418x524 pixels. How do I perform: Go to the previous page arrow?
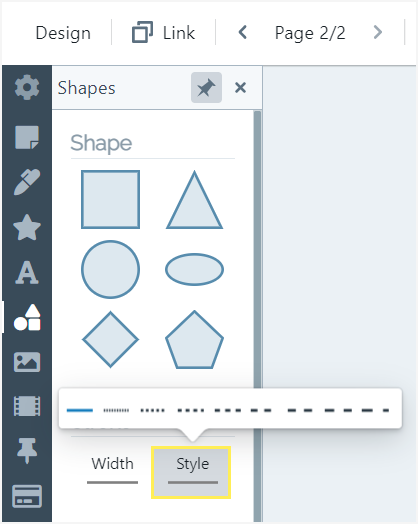(243, 32)
